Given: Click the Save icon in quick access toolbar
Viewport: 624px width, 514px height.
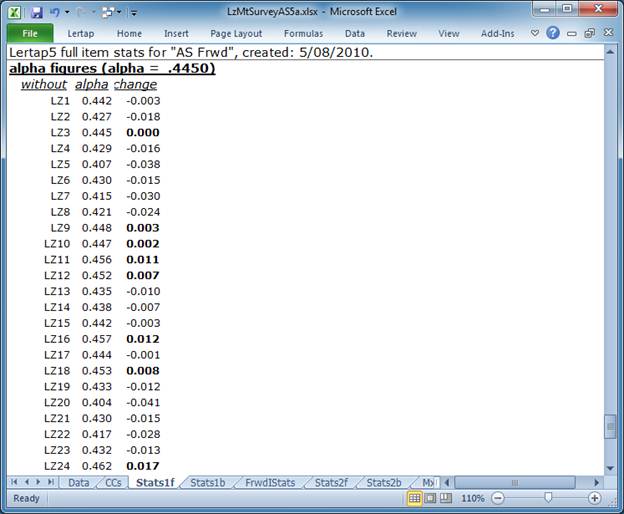Looking at the screenshot, I should [37, 12].
